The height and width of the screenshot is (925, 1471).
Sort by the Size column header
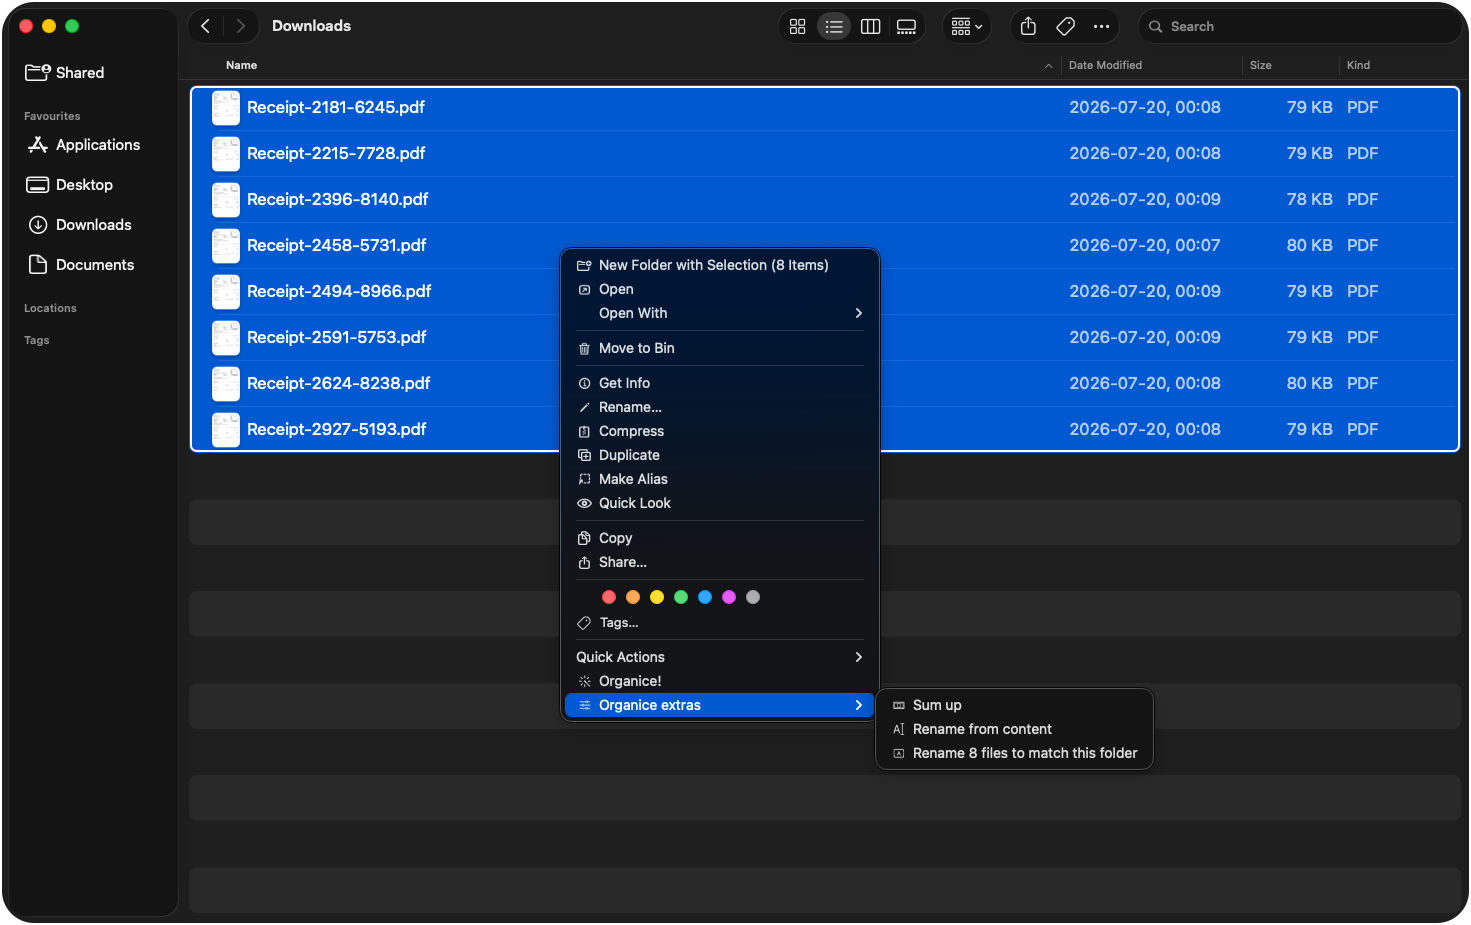pos(1261,65)
